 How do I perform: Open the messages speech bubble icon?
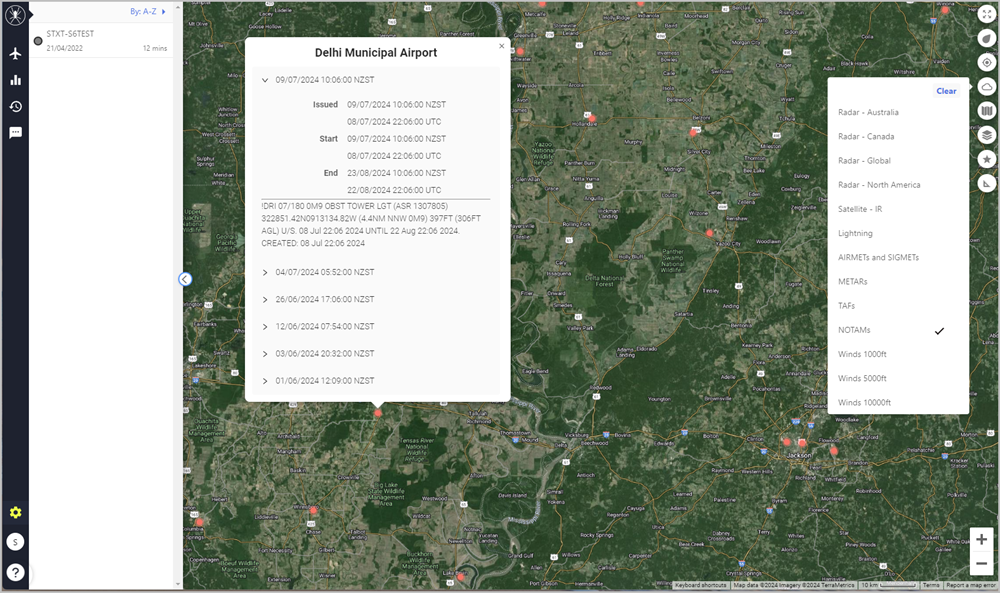[x=15, y=133]
